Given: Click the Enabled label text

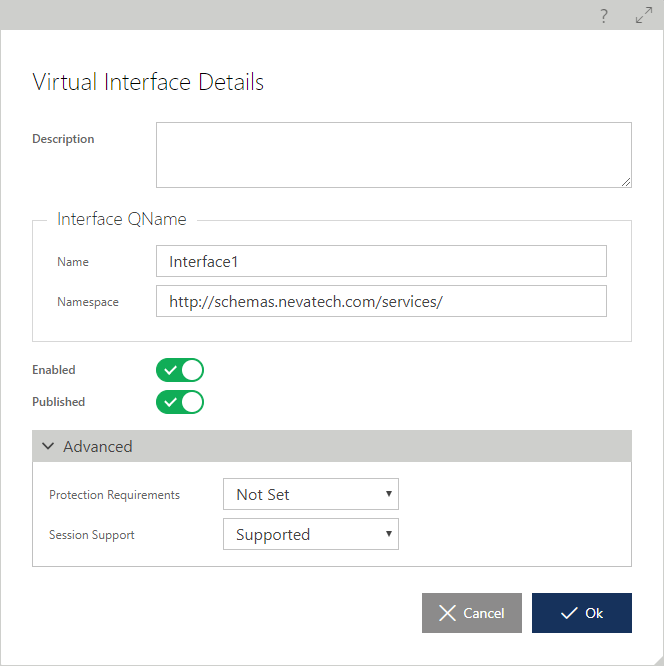Looking at the screenshot, I should click(54, 370).
